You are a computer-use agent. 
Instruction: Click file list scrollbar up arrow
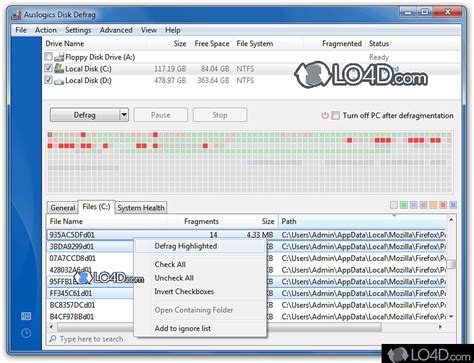coord(451,220)
